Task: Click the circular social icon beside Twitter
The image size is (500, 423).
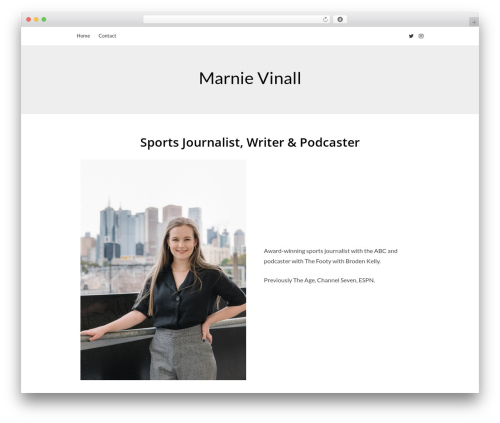Action: click(x=421, y=36)
